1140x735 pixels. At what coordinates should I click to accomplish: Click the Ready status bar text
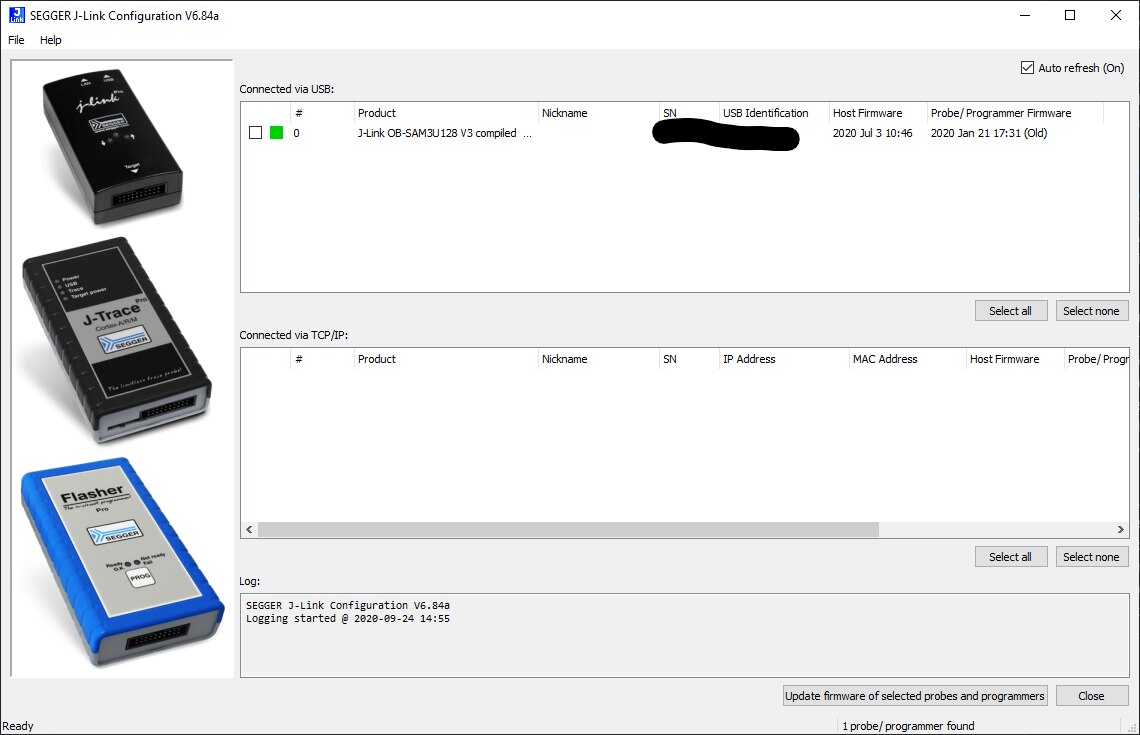[18, 726]
